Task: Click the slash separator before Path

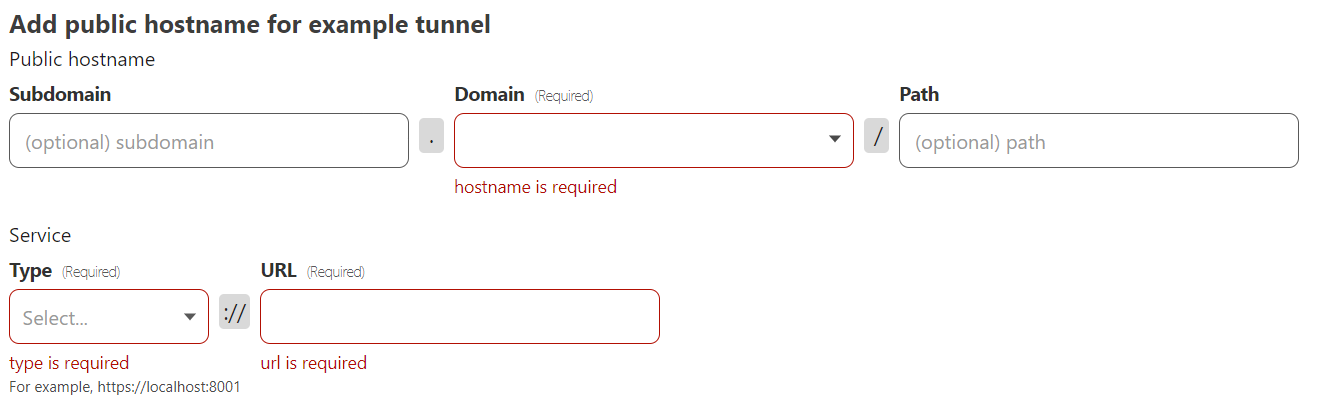Action: coord(876,136)
